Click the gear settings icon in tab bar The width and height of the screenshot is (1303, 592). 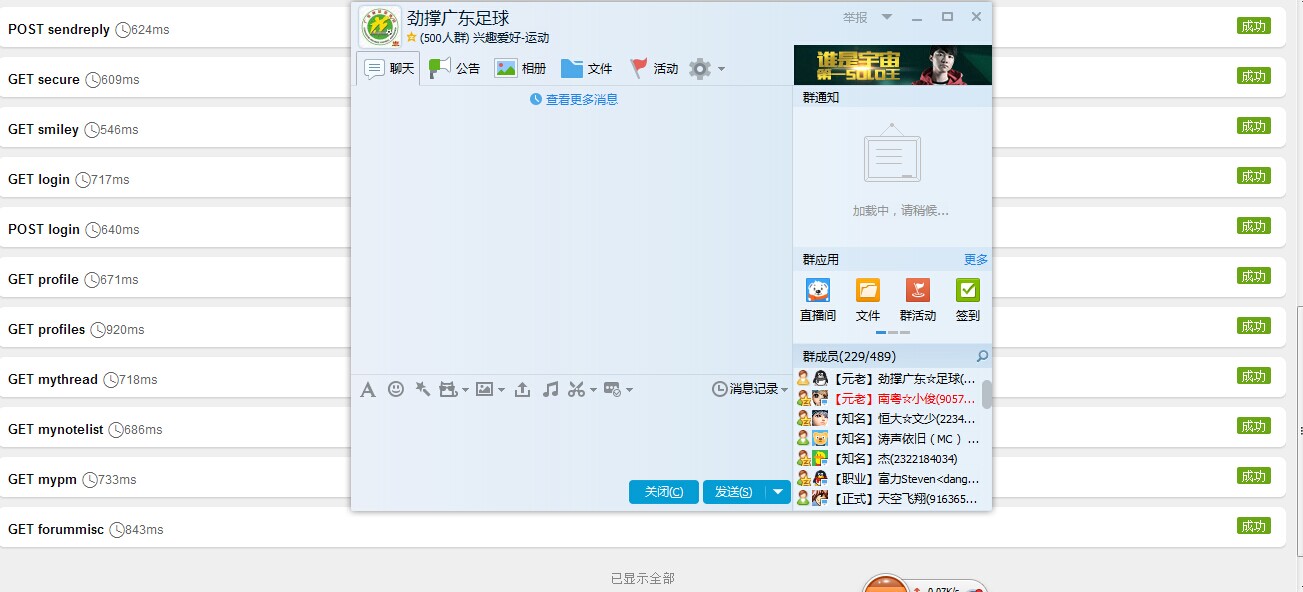[700, 68]
